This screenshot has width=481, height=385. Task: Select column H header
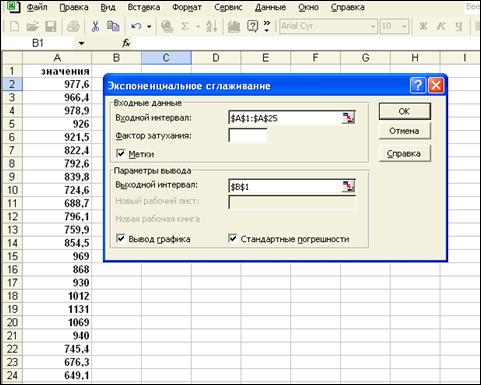(x=415, y=58)
